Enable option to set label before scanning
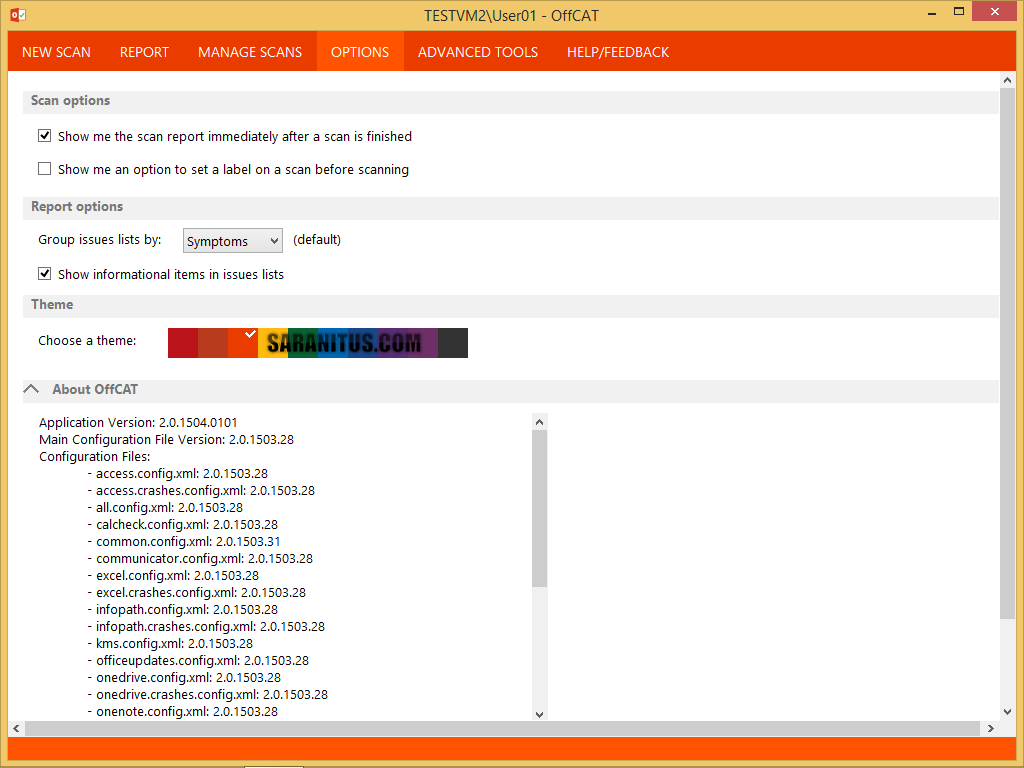 point(44,169)
